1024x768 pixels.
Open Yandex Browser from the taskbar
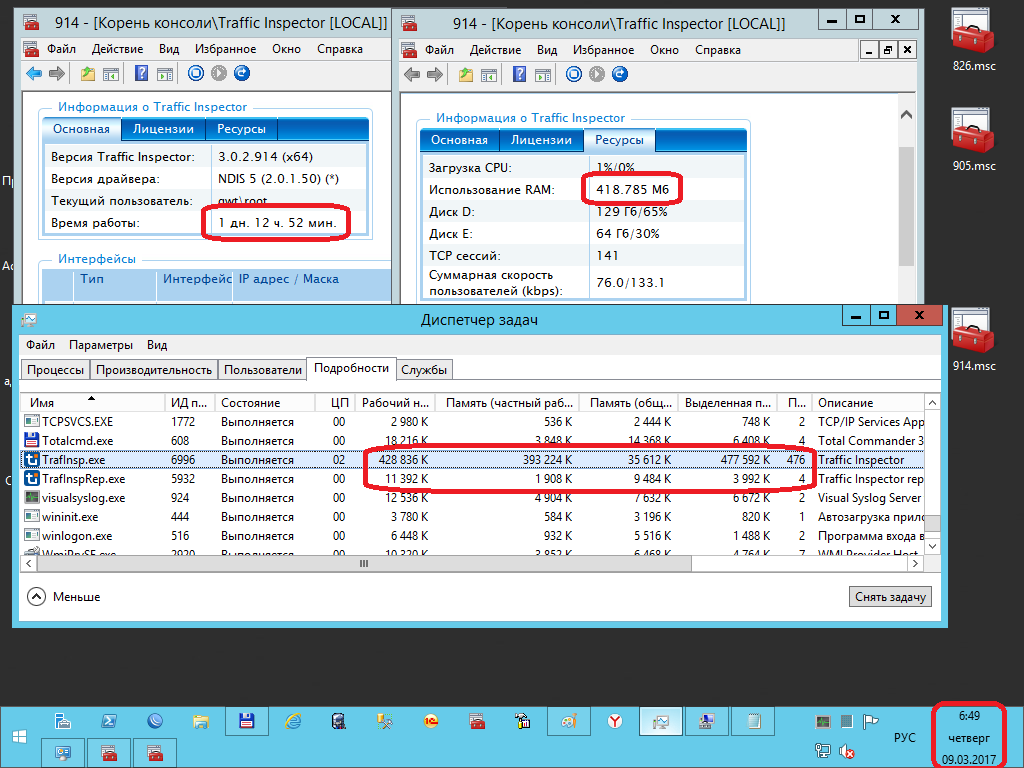[615, 721]
